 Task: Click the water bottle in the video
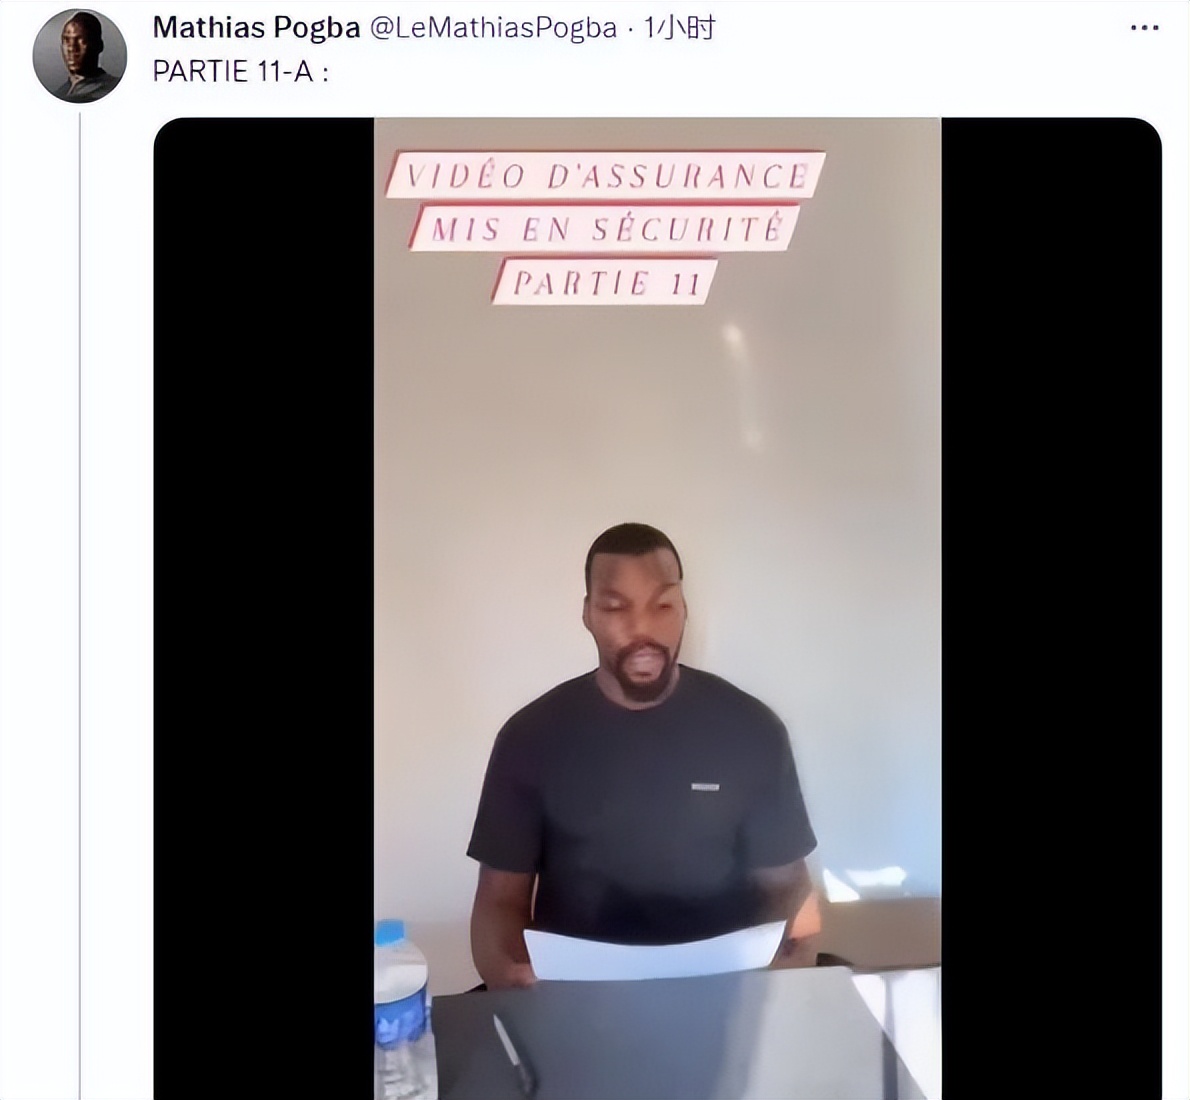tap(403, 1010)
